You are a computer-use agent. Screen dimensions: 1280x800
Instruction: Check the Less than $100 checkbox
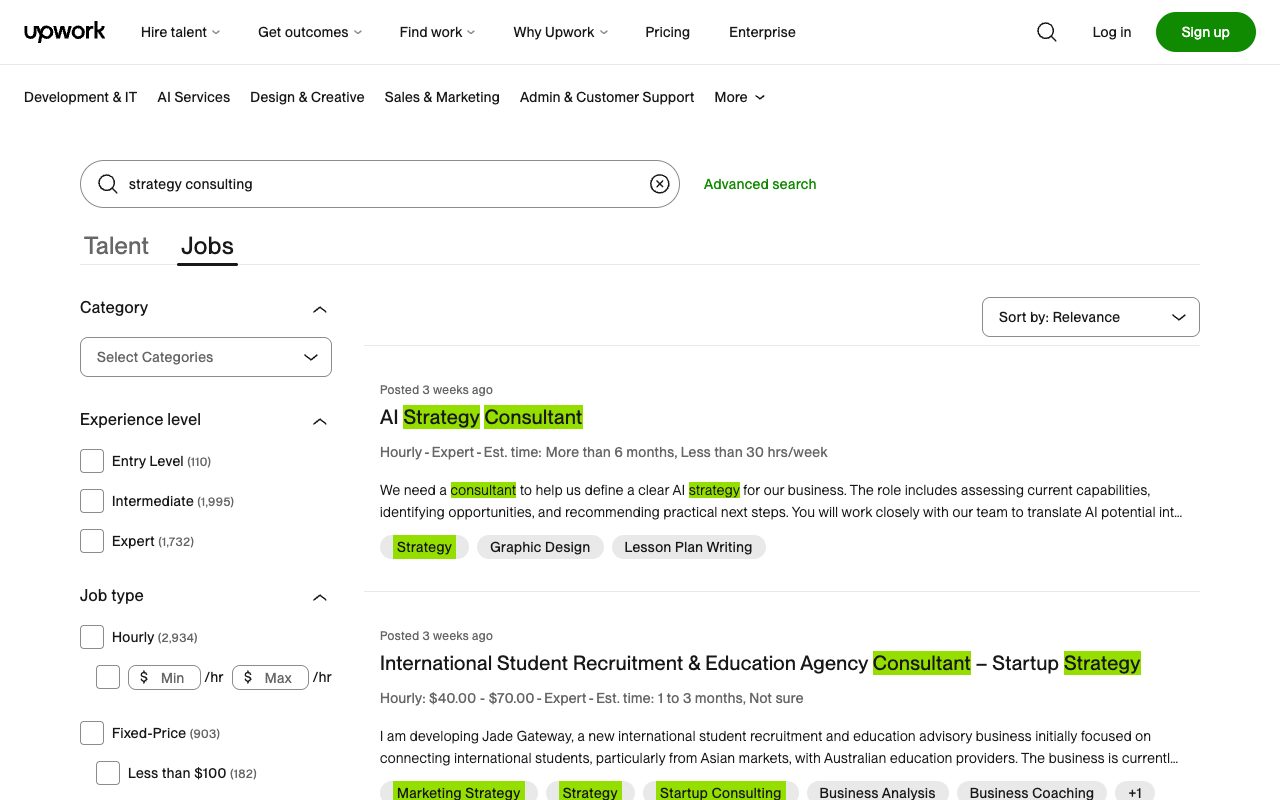pos(108,773)
